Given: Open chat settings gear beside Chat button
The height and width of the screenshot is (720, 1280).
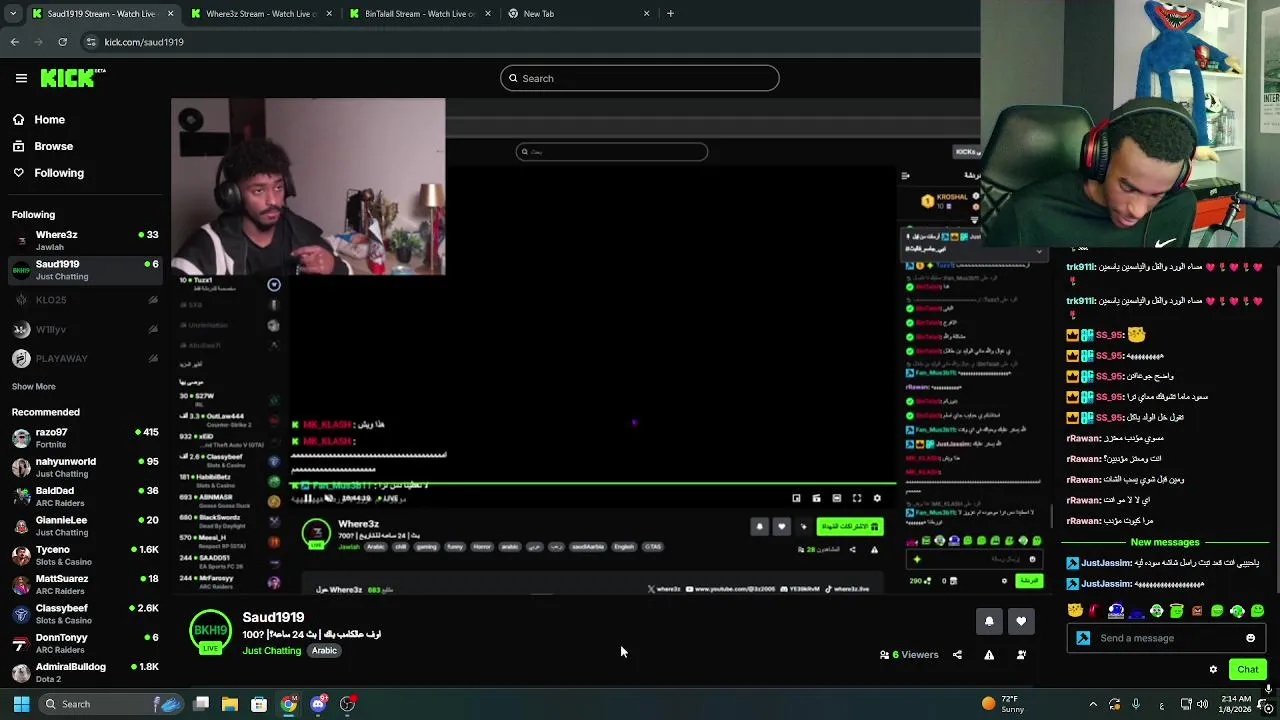Looking at the screenshot, I should (1213, 670).
